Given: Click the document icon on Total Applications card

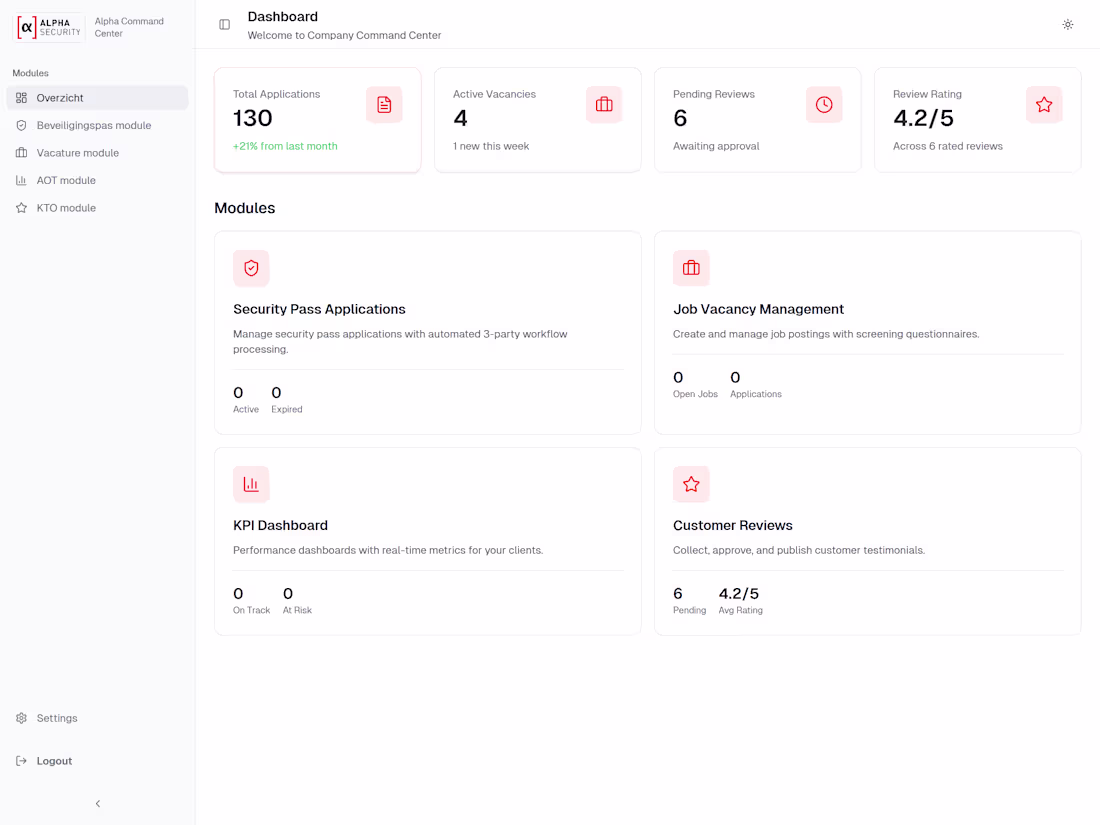Looking at the screenshot, I should 384,104.
